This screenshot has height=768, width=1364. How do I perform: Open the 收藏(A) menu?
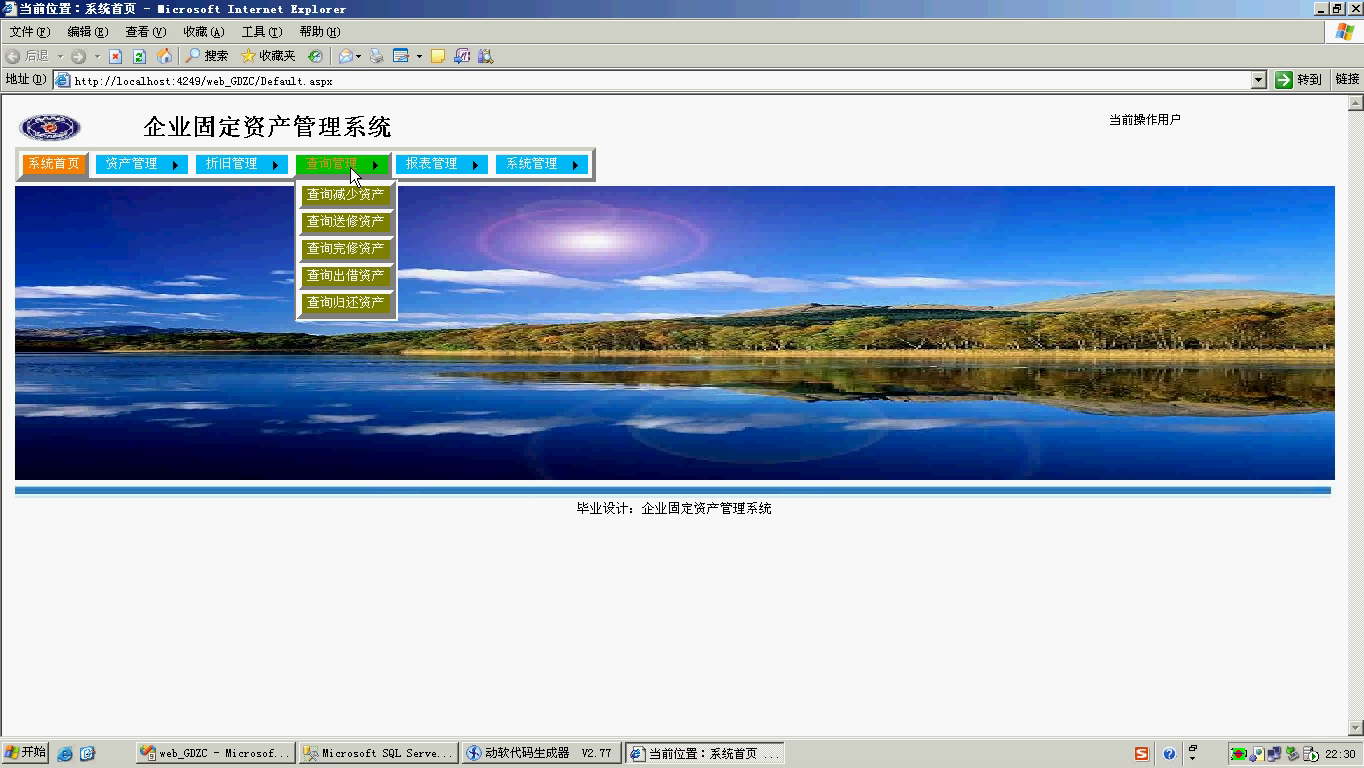pyautogui.click(x=203, y=32)
